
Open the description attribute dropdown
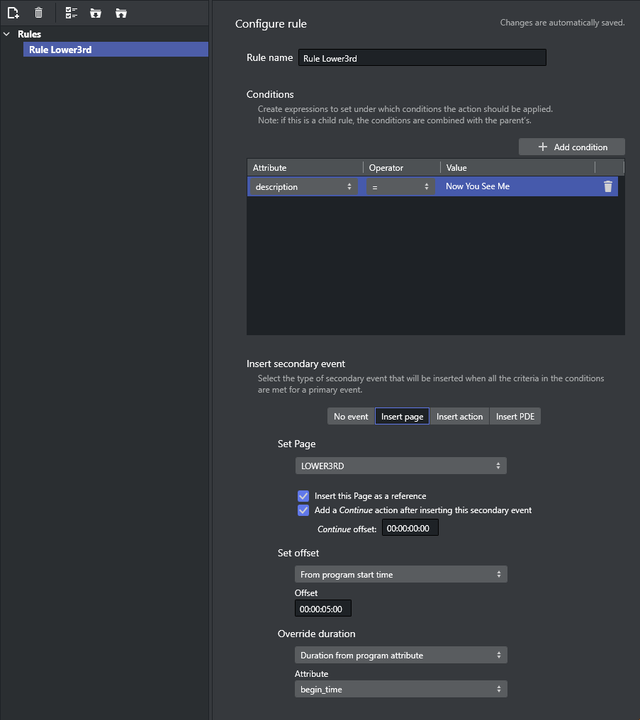pos(303,187)
